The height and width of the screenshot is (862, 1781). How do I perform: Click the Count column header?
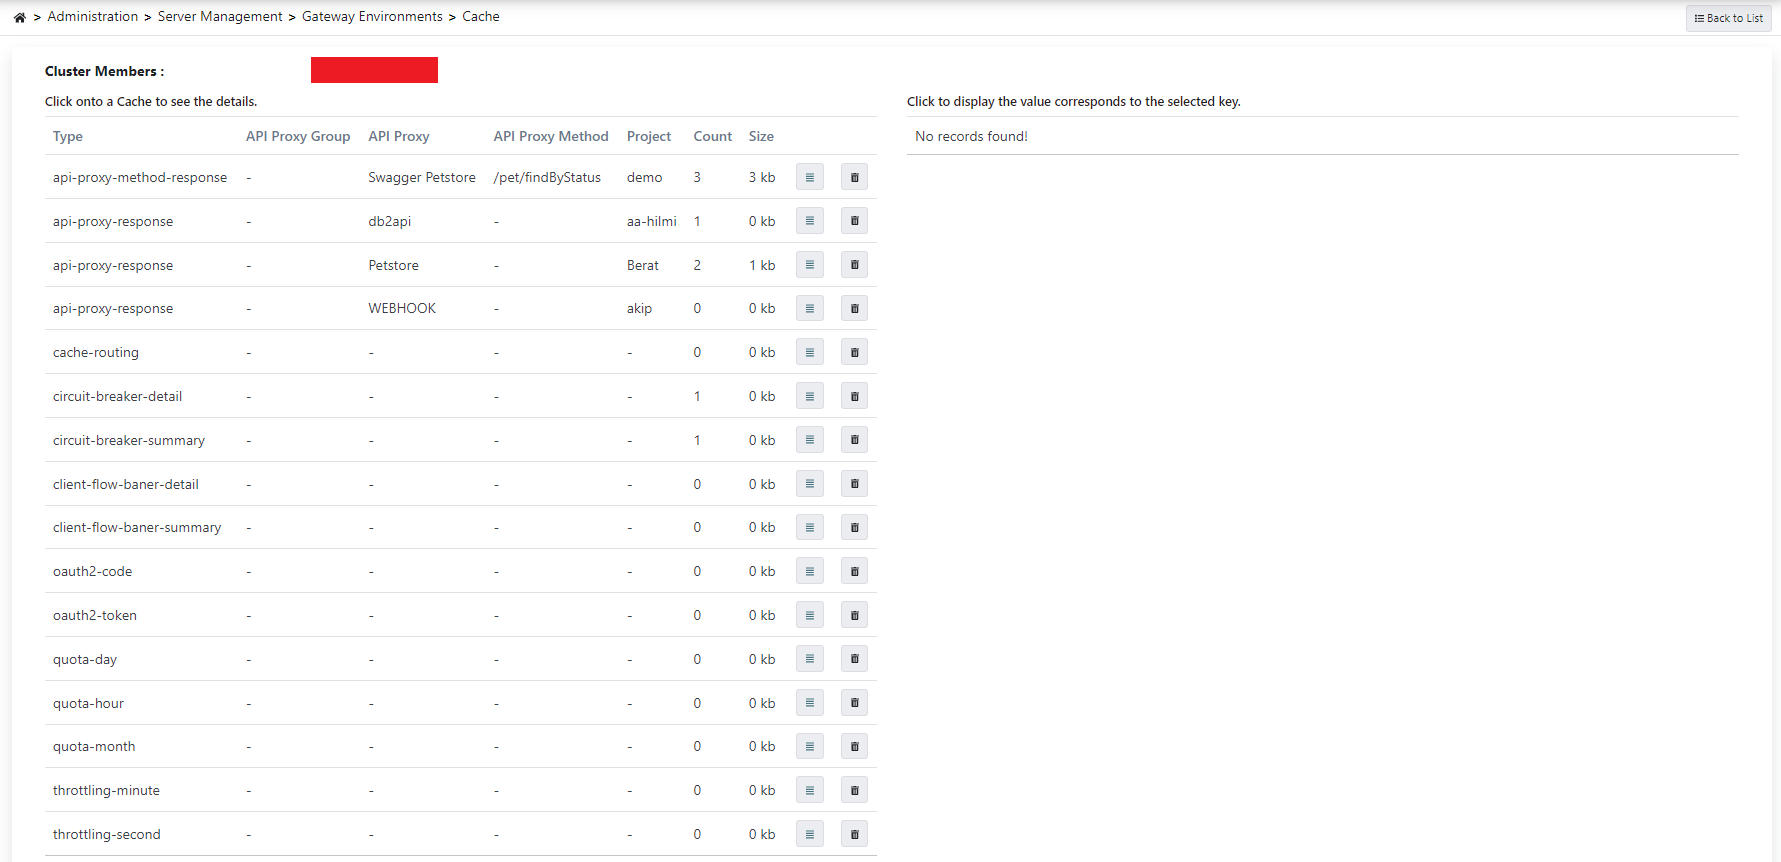pyautogui.click(x=712, y=136)
